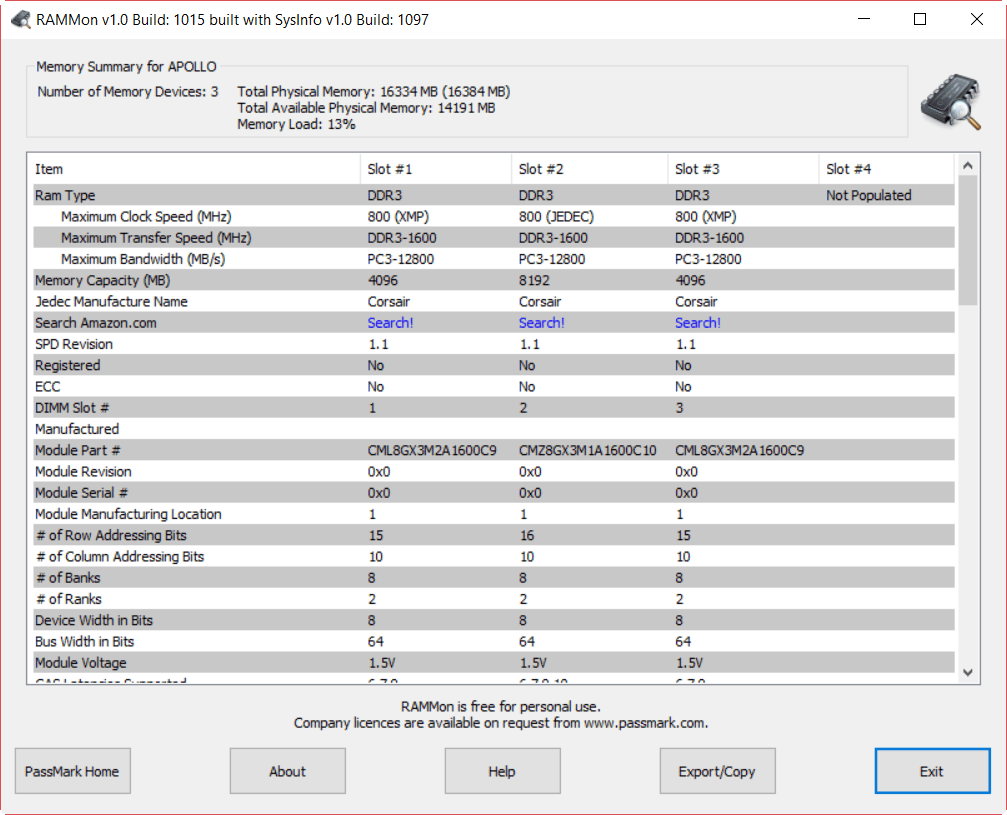This screenshot has height=815, width=1007.
Task: Click the vertical scrollbar thumb
Action: (x=968, y=240)
